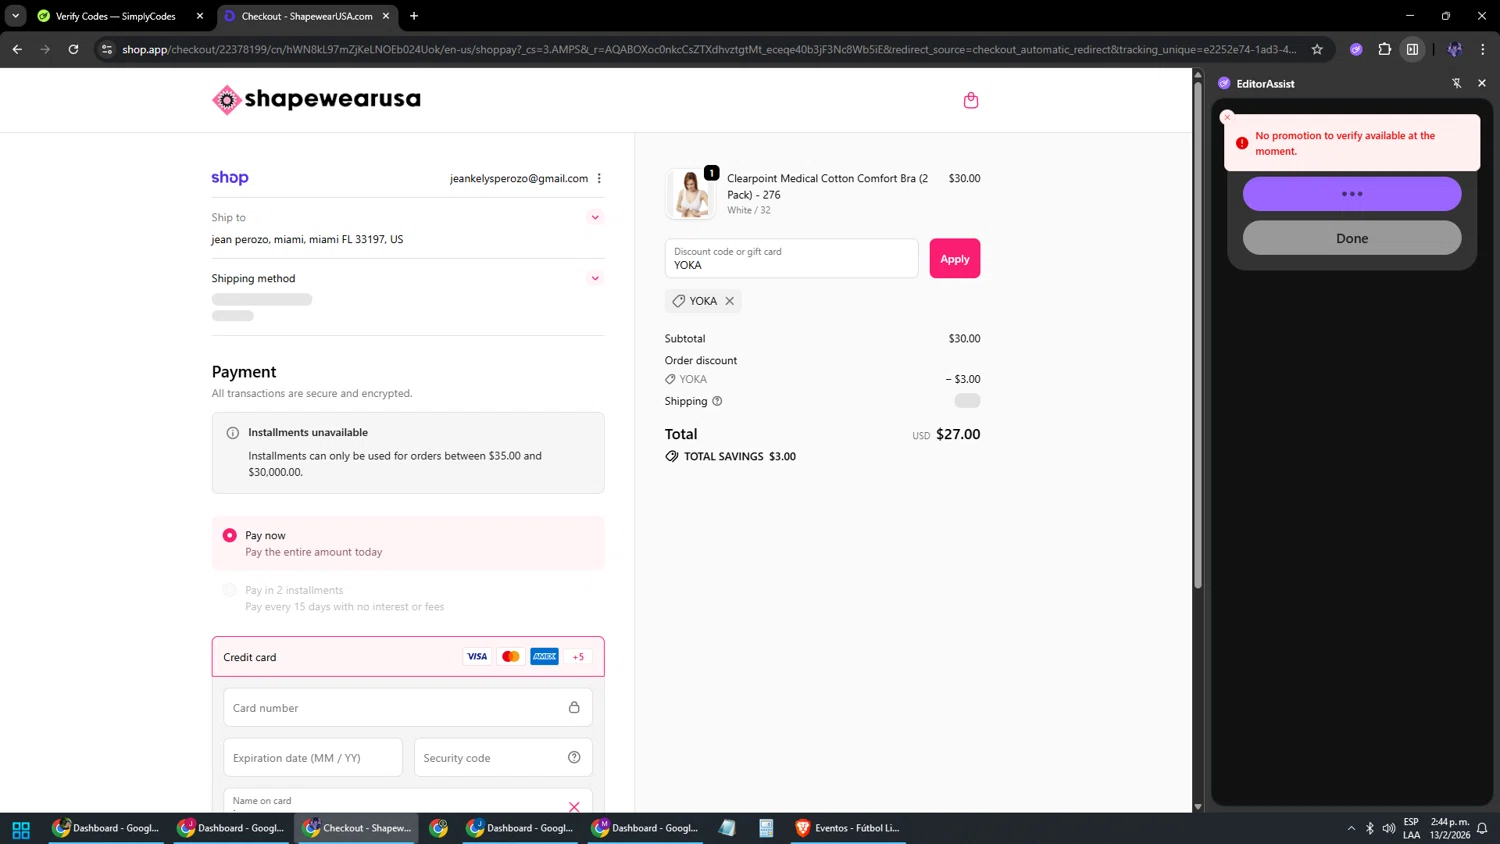The width and height of the screenshot is (1500, 844).
Task: Apply the discount code
Action: coord(954,259)
